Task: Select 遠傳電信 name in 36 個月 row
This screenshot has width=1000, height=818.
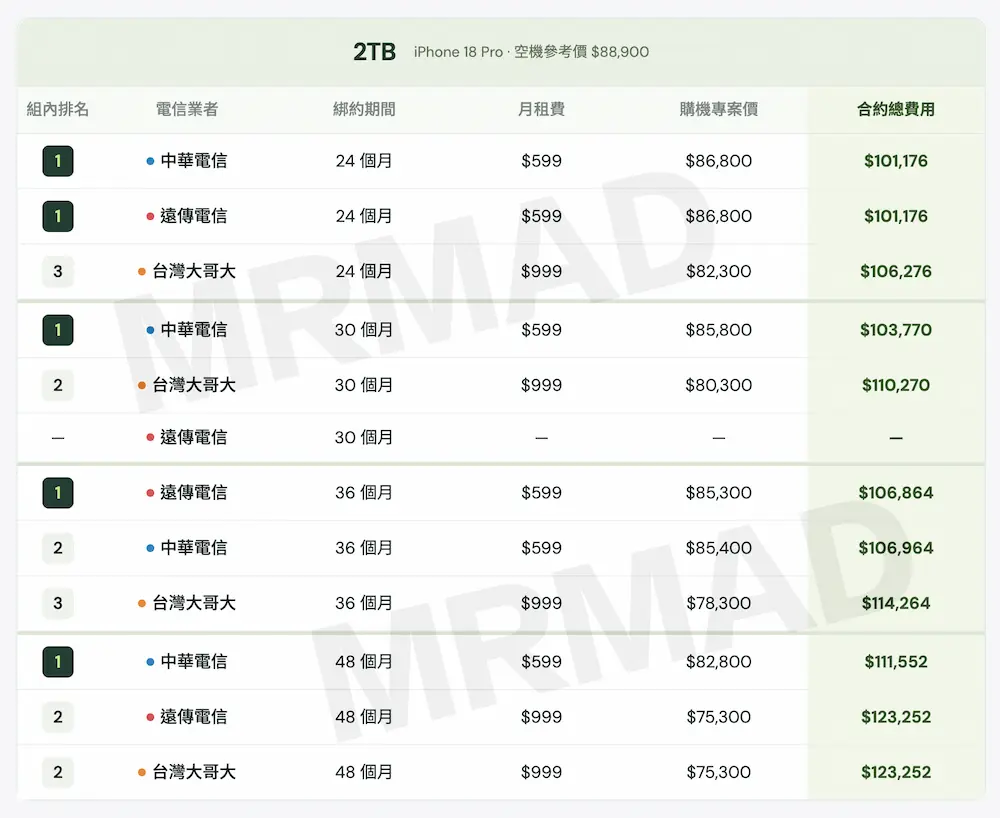Action: (x=194, y=493)
